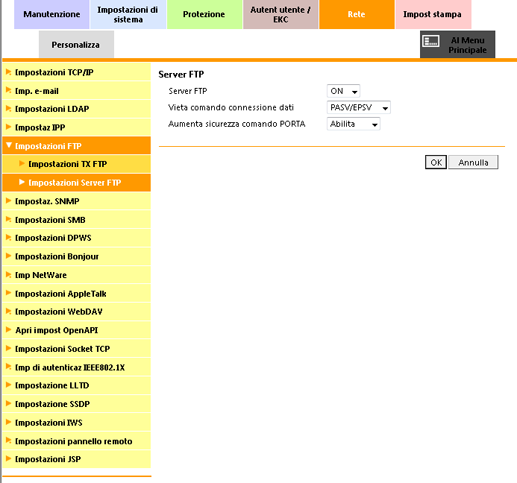Image resolution: width=517 pixels, height=483 pixels.
Task: Click arrow icon beside Impostazioni pannello remoto
Action: pos(9,440)
